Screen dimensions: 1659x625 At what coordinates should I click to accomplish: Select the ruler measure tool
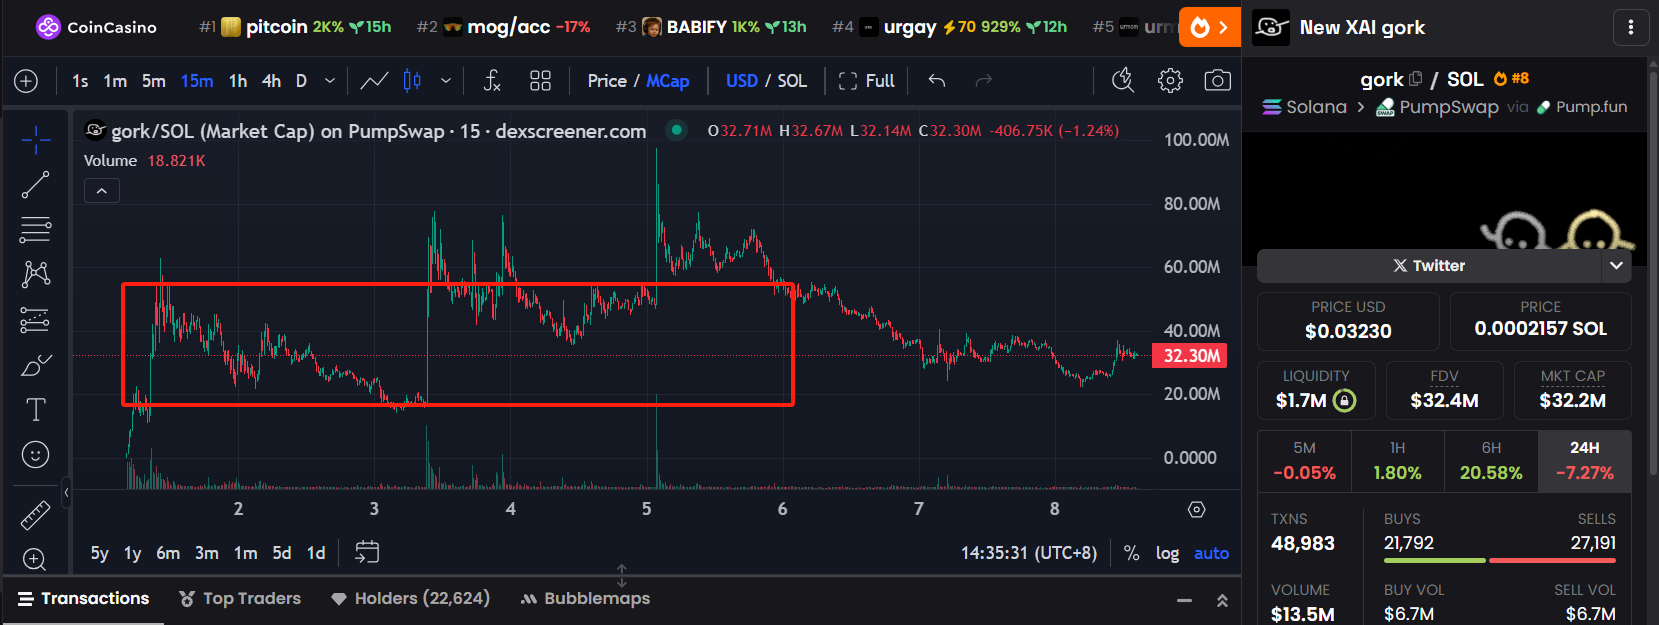35,515
